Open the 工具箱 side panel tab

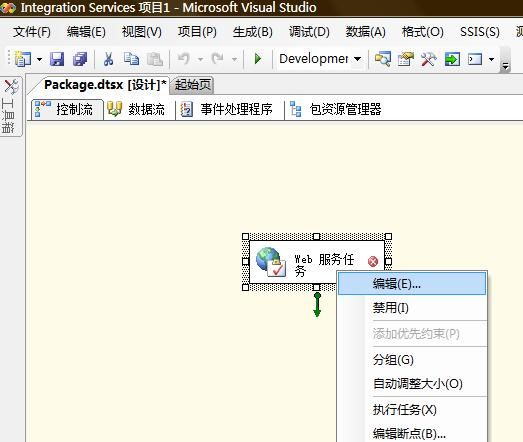11,106
